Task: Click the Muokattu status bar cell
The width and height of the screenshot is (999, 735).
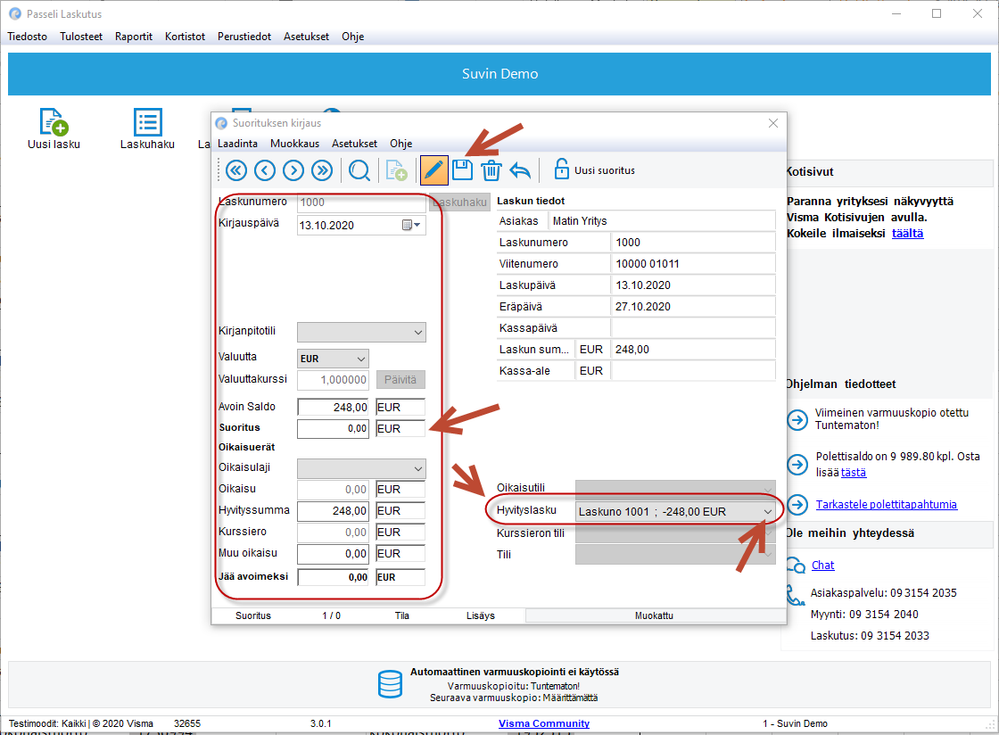Action: point(655,616)
